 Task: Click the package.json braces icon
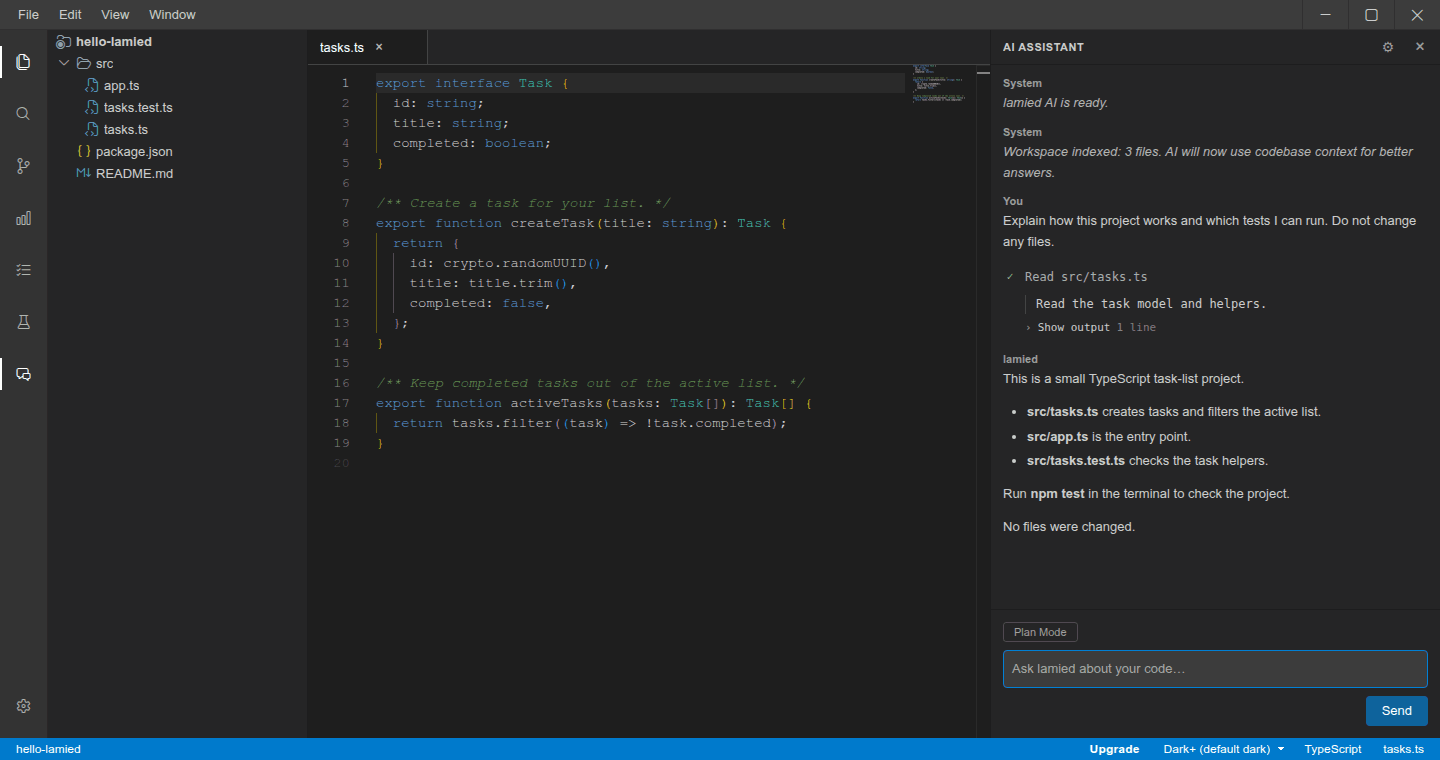(84, 152)
